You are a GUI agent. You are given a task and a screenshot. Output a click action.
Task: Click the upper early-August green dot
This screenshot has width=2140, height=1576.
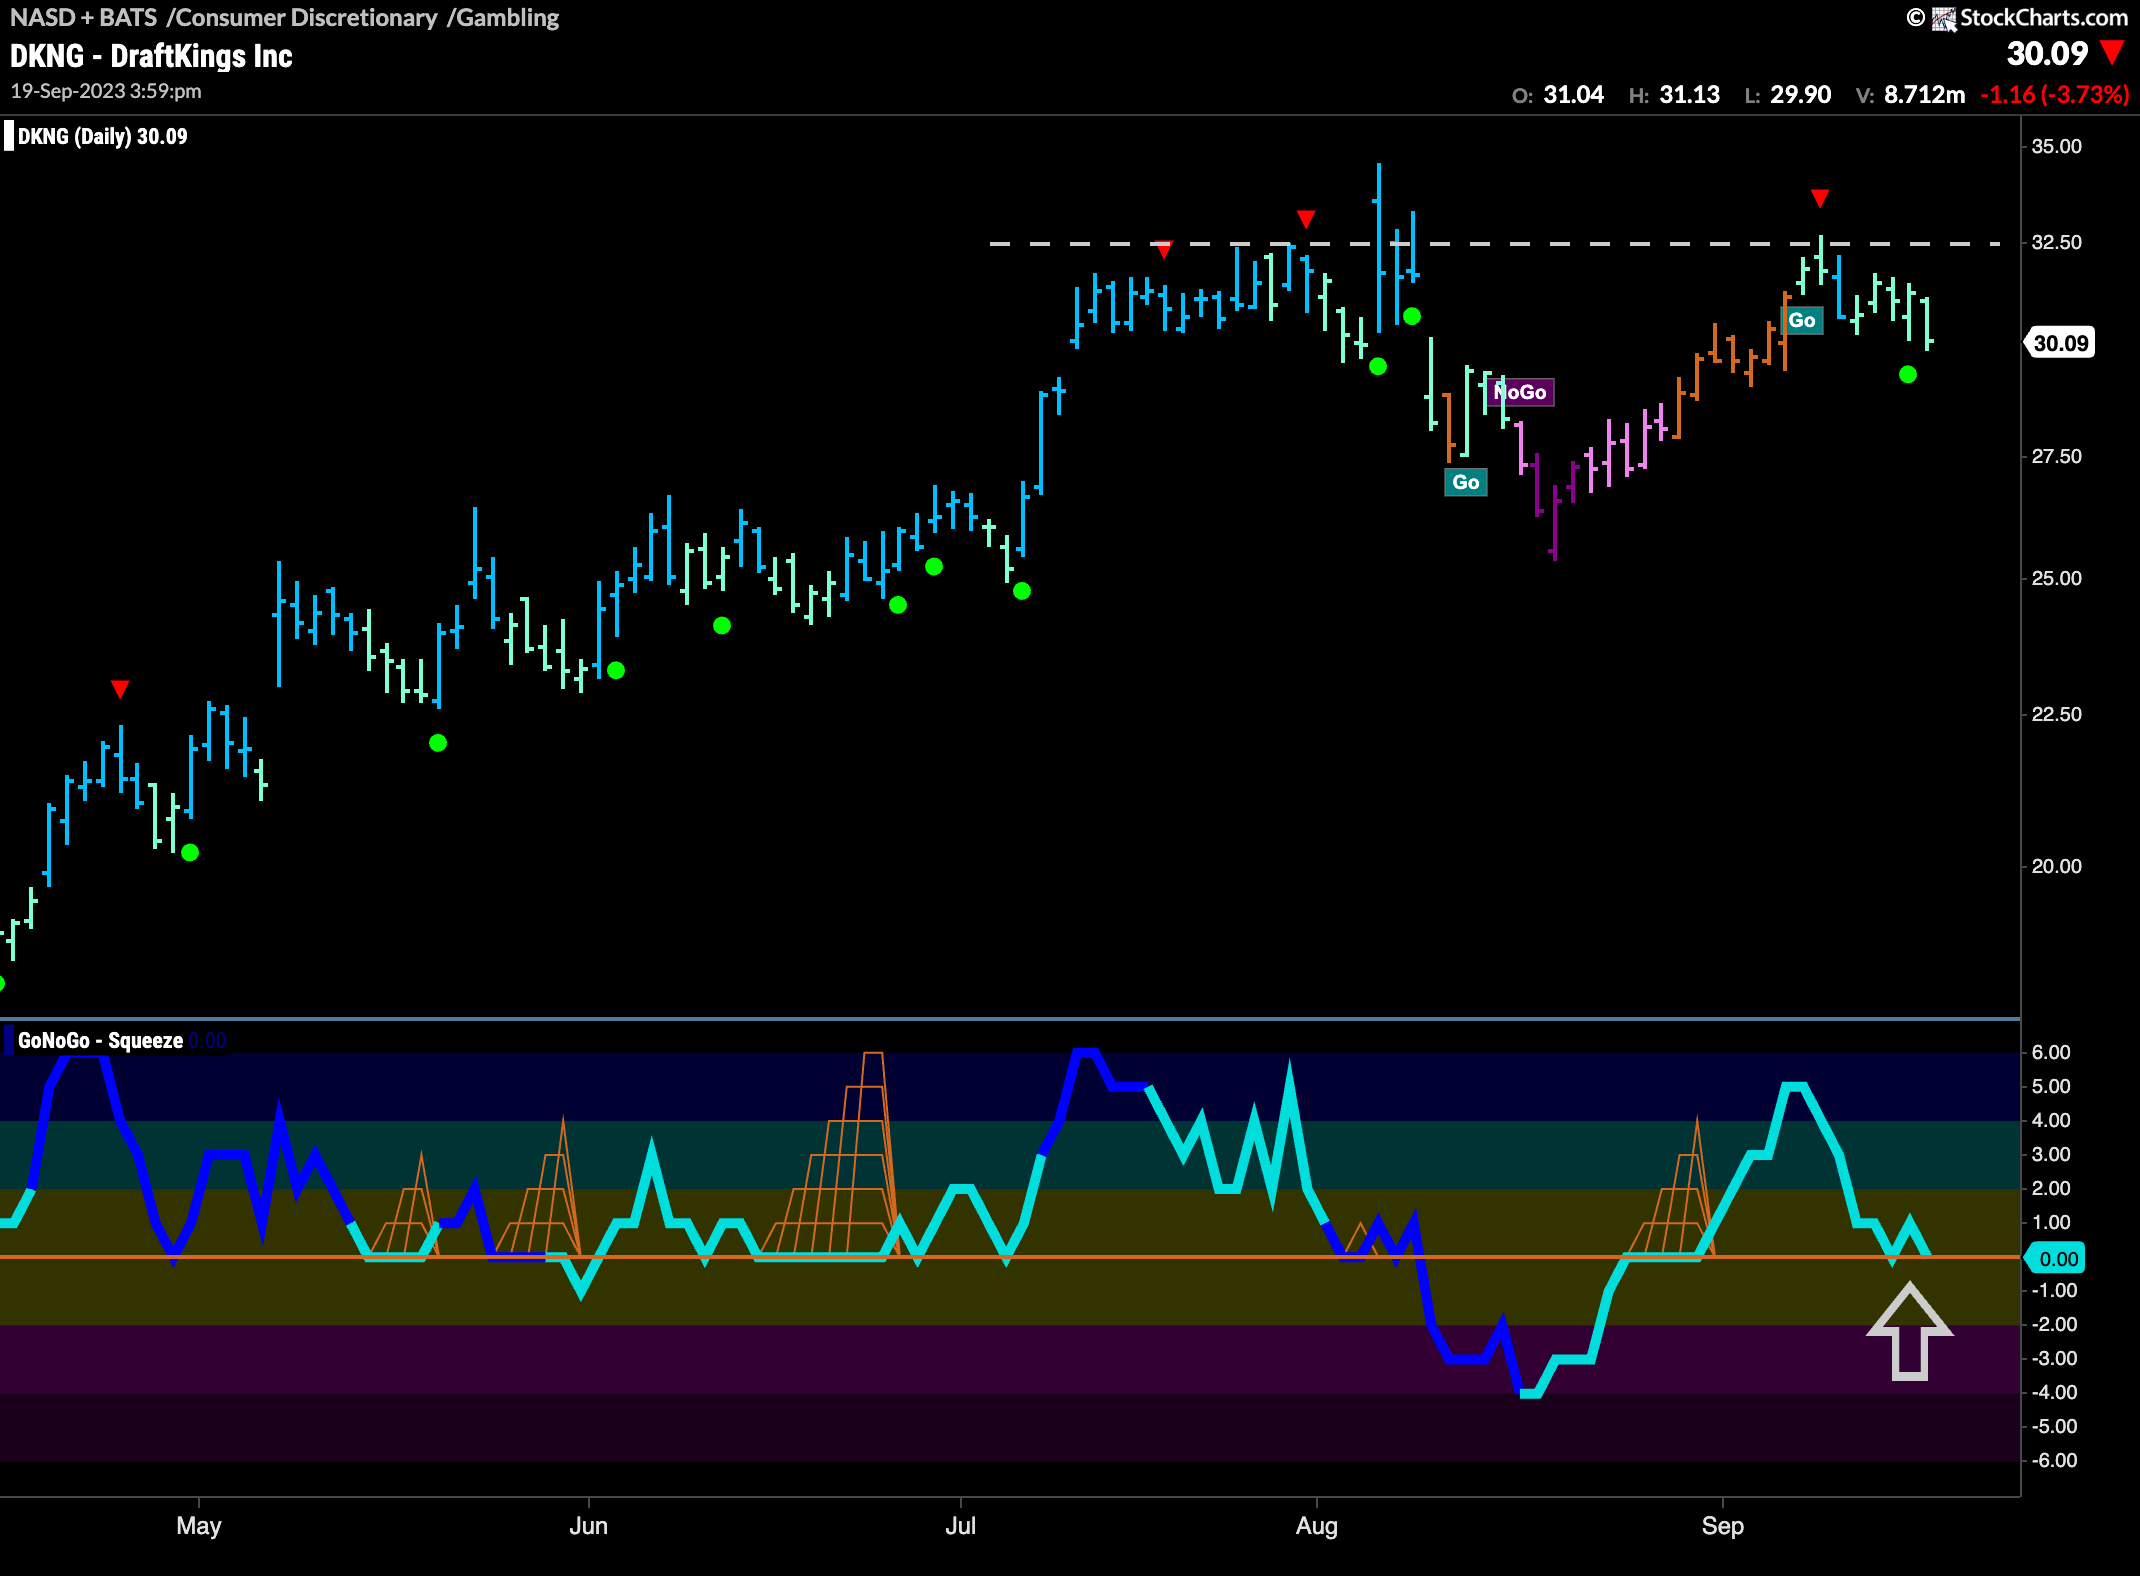click(x=1412, y=316)
